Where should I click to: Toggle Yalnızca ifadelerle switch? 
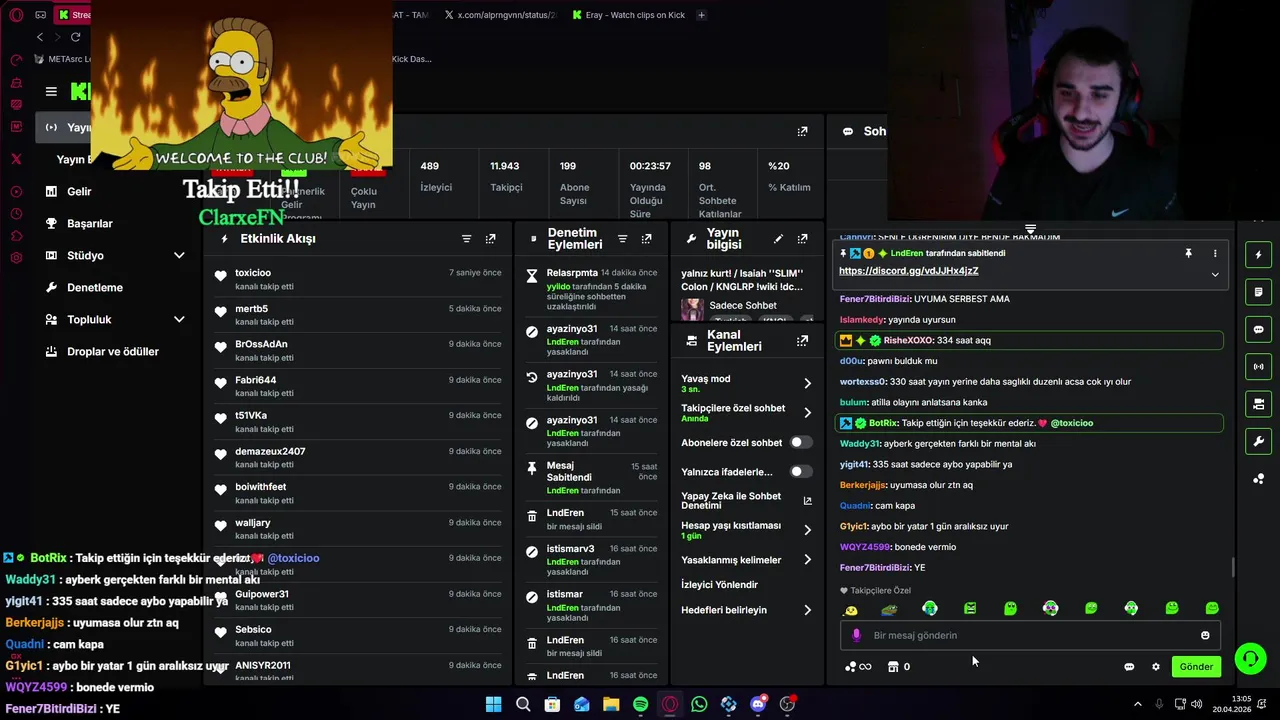800,471
